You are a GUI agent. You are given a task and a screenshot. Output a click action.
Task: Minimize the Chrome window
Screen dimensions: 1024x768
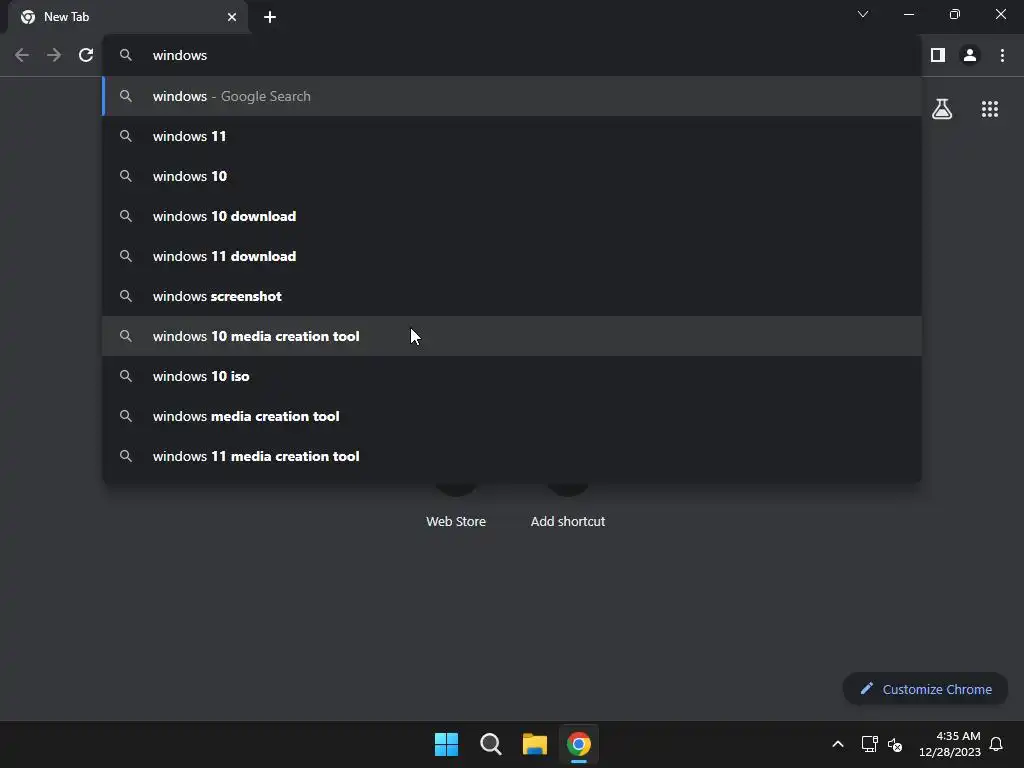pyautogui.click(x=908, y=14)
